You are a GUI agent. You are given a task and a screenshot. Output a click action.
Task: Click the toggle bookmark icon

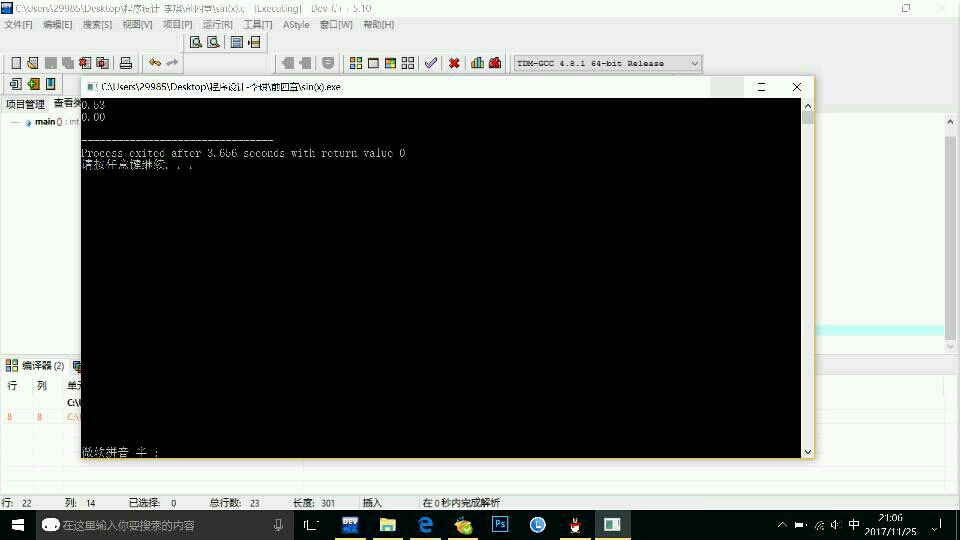(x=328, y=62)
